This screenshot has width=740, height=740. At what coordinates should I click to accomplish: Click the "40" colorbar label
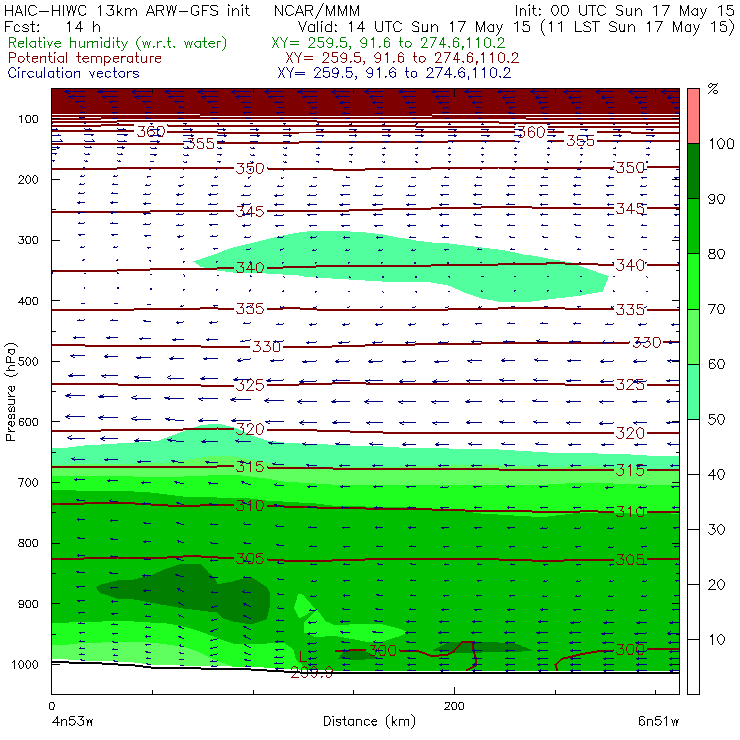(x=716, y=474)
